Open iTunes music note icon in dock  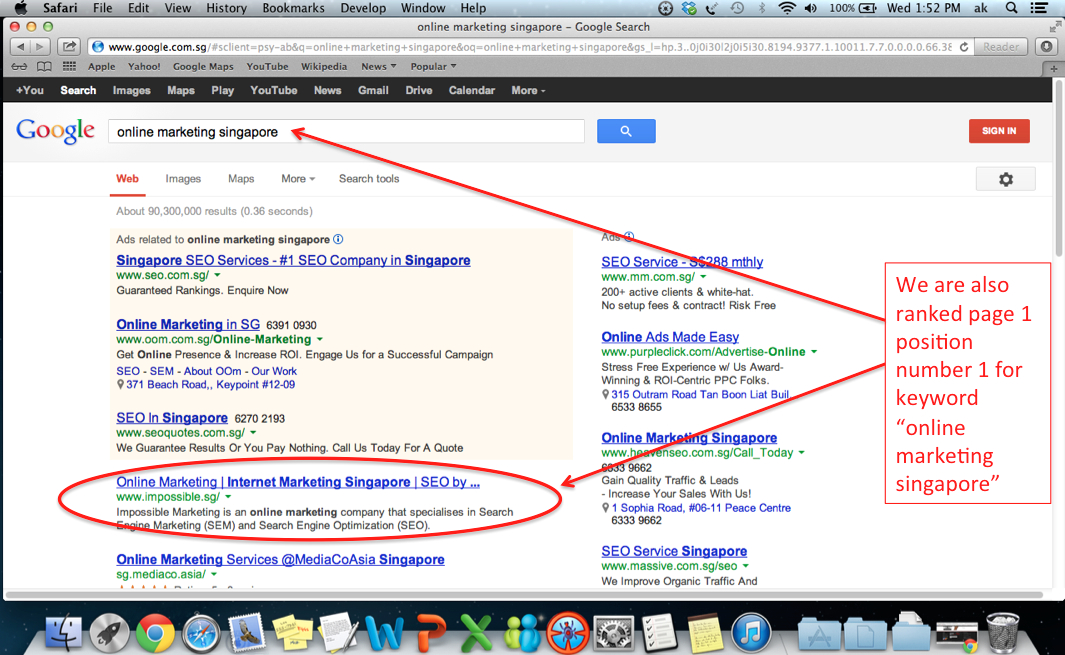[x=751, y=633]
